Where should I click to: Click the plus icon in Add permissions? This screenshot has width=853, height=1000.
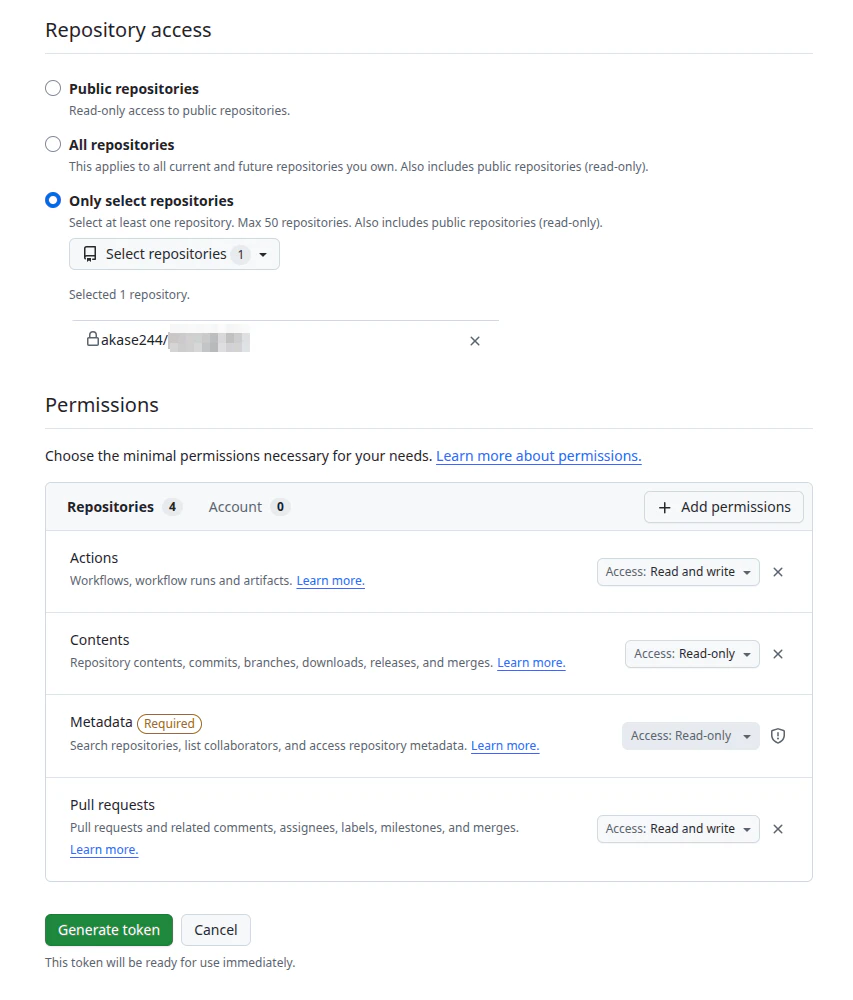tap(664, 508)
